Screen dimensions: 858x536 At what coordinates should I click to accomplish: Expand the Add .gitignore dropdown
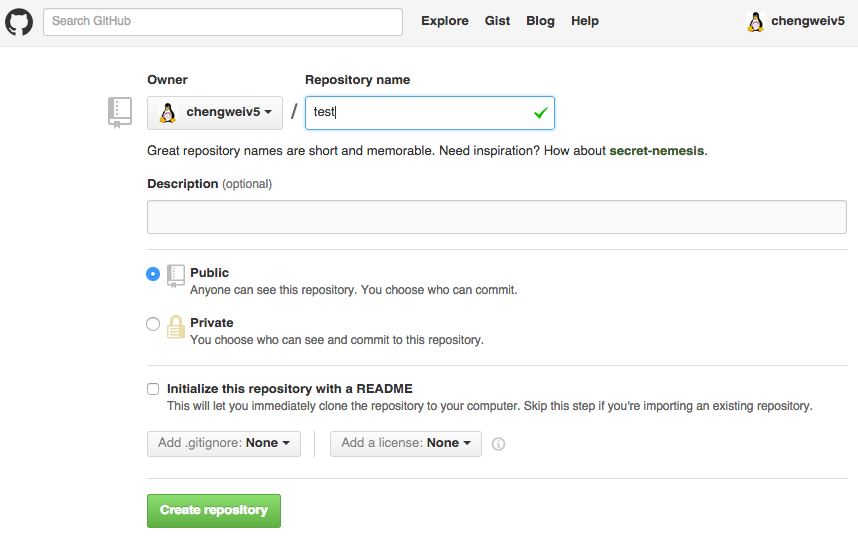pos(224,443)
